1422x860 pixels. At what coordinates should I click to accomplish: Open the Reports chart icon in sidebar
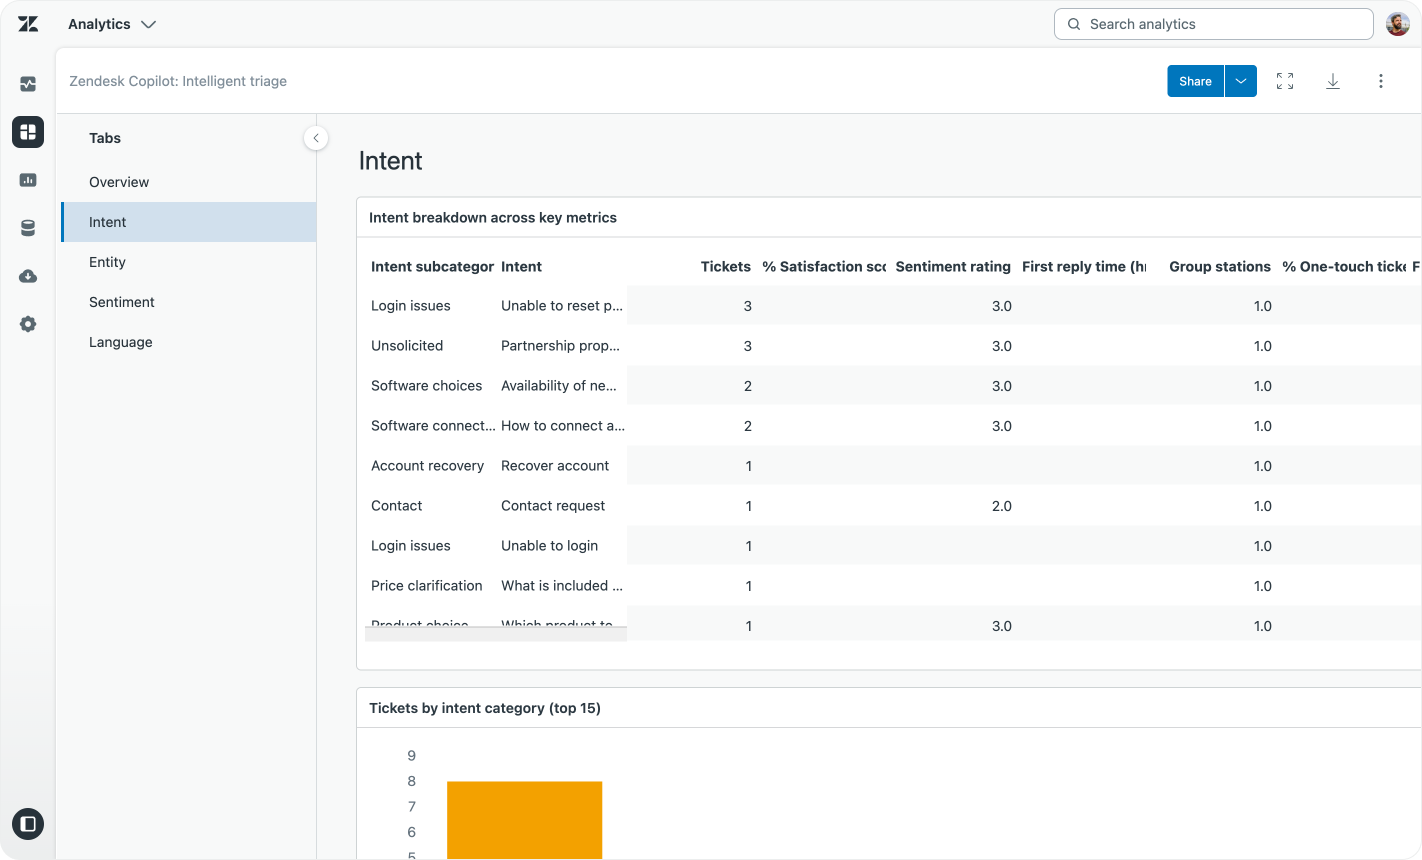click(x=28, y=180)
